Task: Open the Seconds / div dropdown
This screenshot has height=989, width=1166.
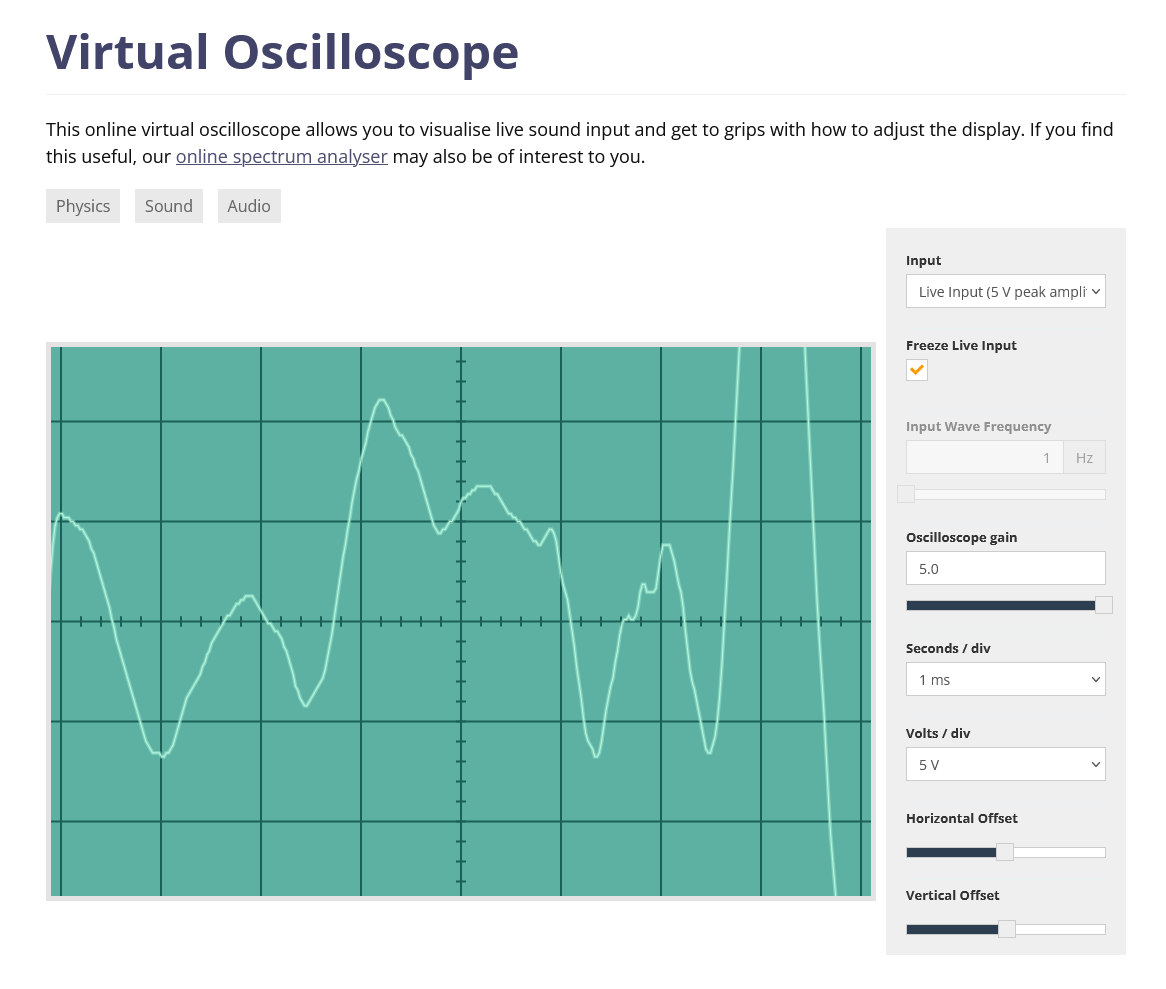Action: point(1005,679)
